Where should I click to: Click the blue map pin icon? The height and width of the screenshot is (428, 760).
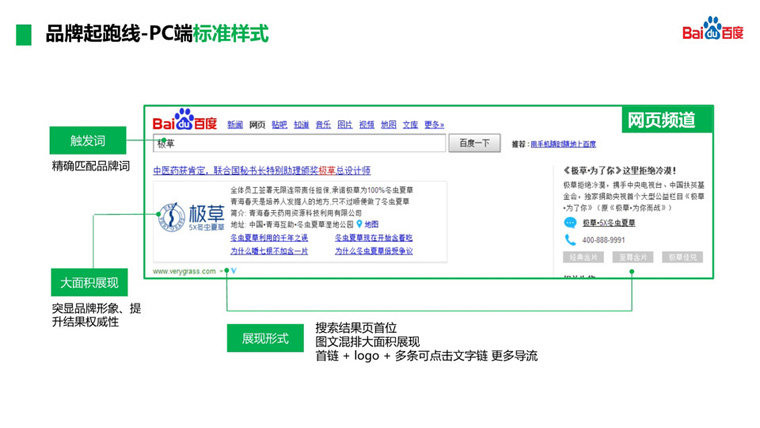pos(359,224)
